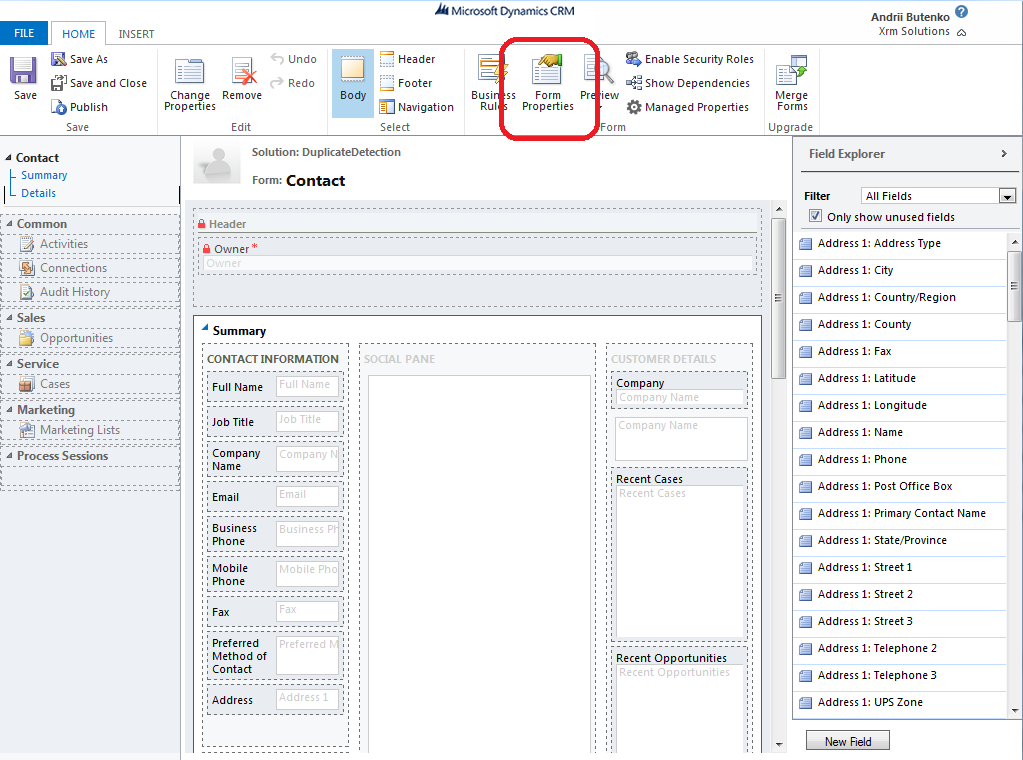The width and height of the screenshot is (1023, 760).
Task: Open the help question mark icon
Action: [x=962, y=12]
